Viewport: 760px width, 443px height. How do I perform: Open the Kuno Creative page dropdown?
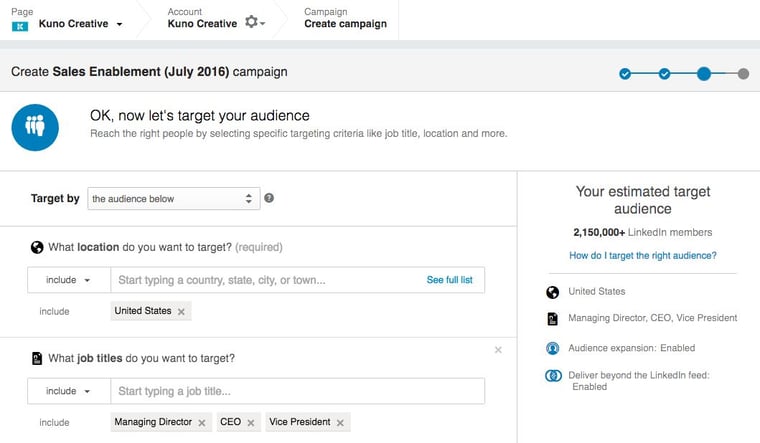[120, 24]
